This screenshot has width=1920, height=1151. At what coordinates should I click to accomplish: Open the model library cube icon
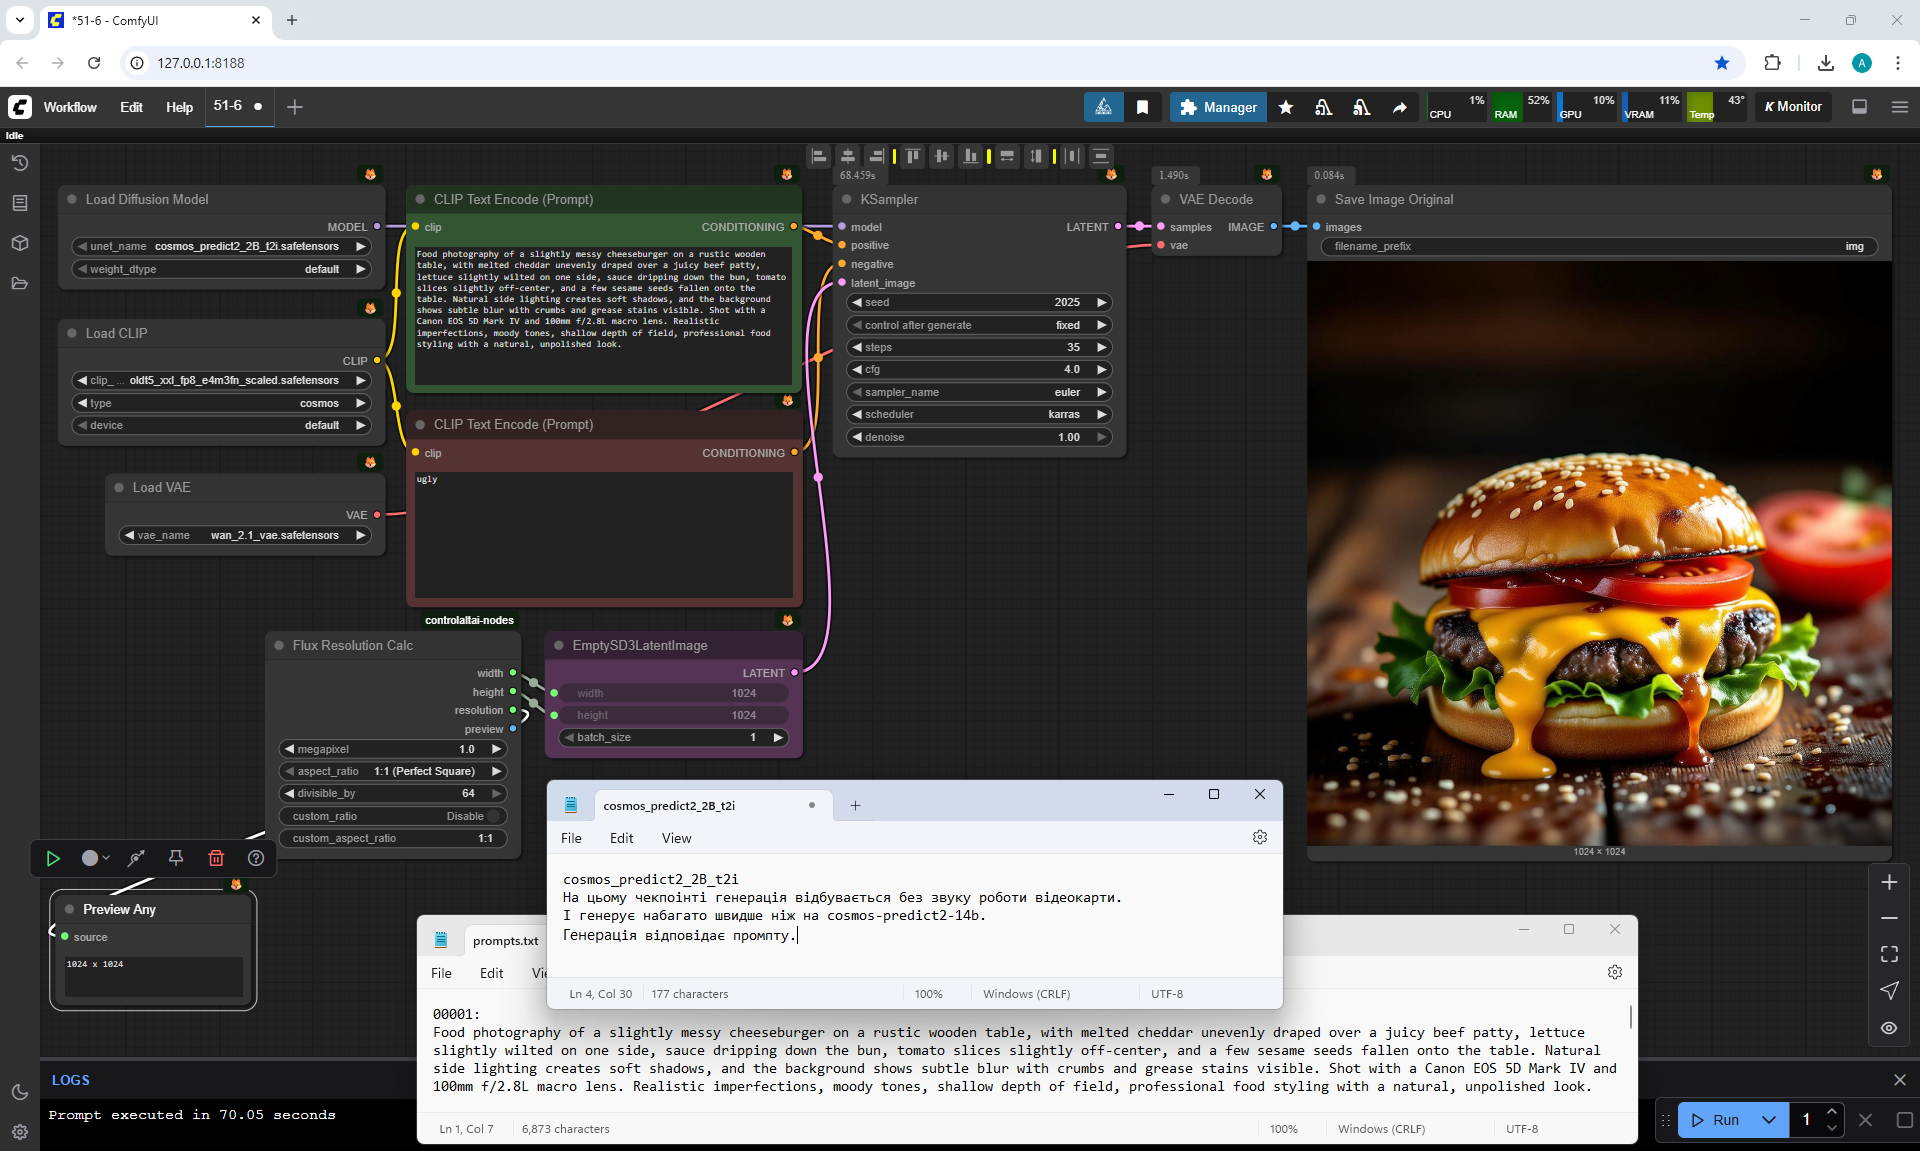pos(19,243)
